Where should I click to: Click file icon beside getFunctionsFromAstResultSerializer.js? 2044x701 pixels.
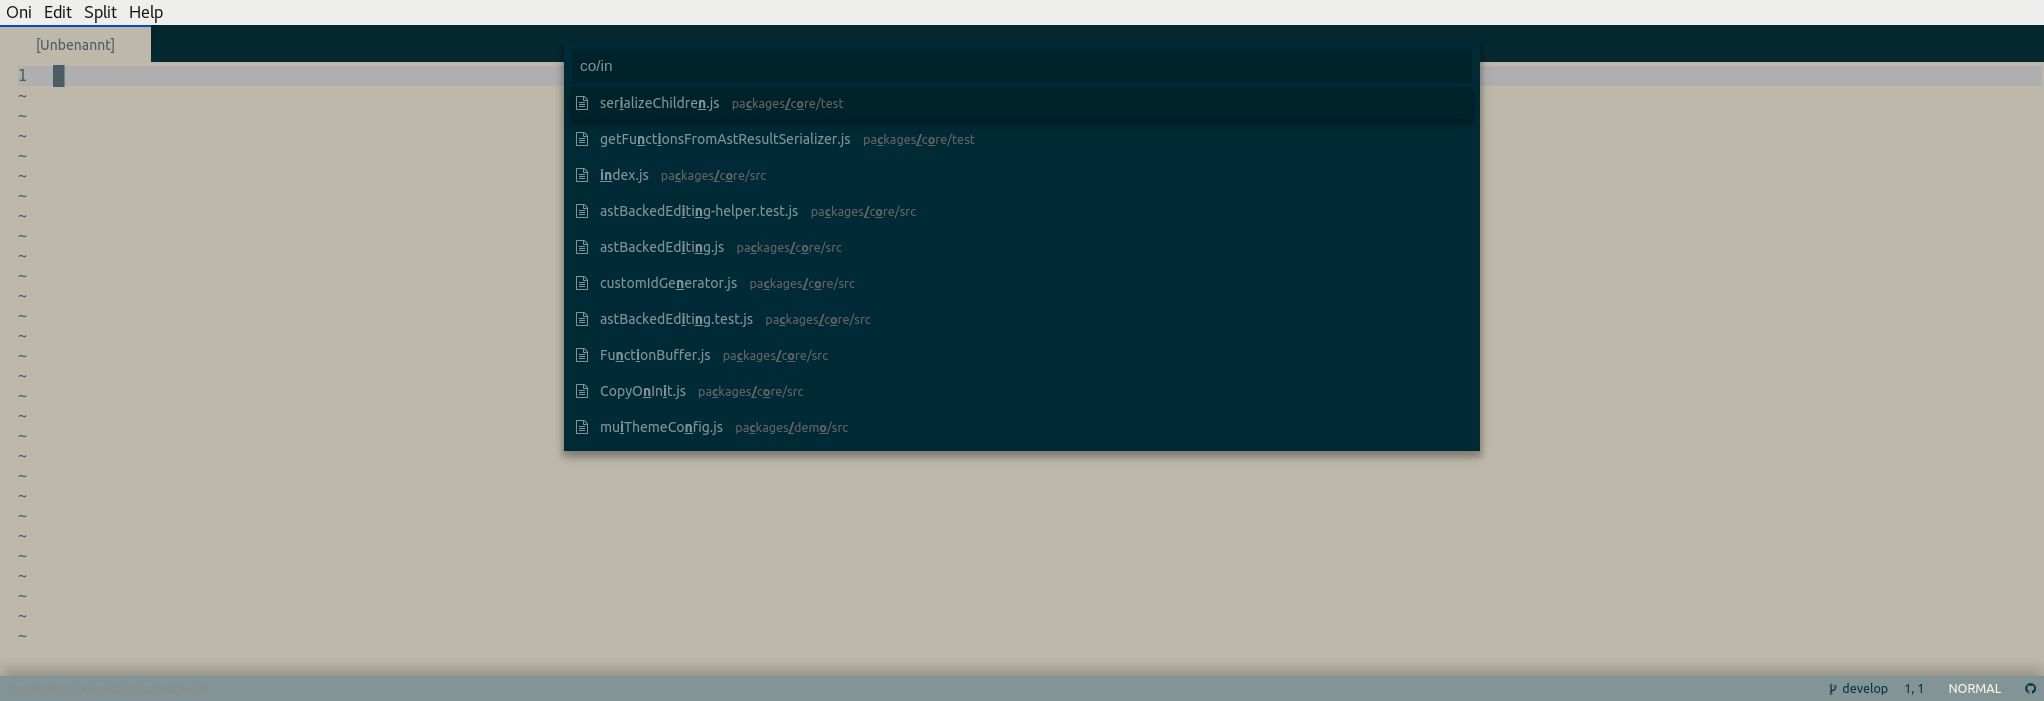coord(582,139)
